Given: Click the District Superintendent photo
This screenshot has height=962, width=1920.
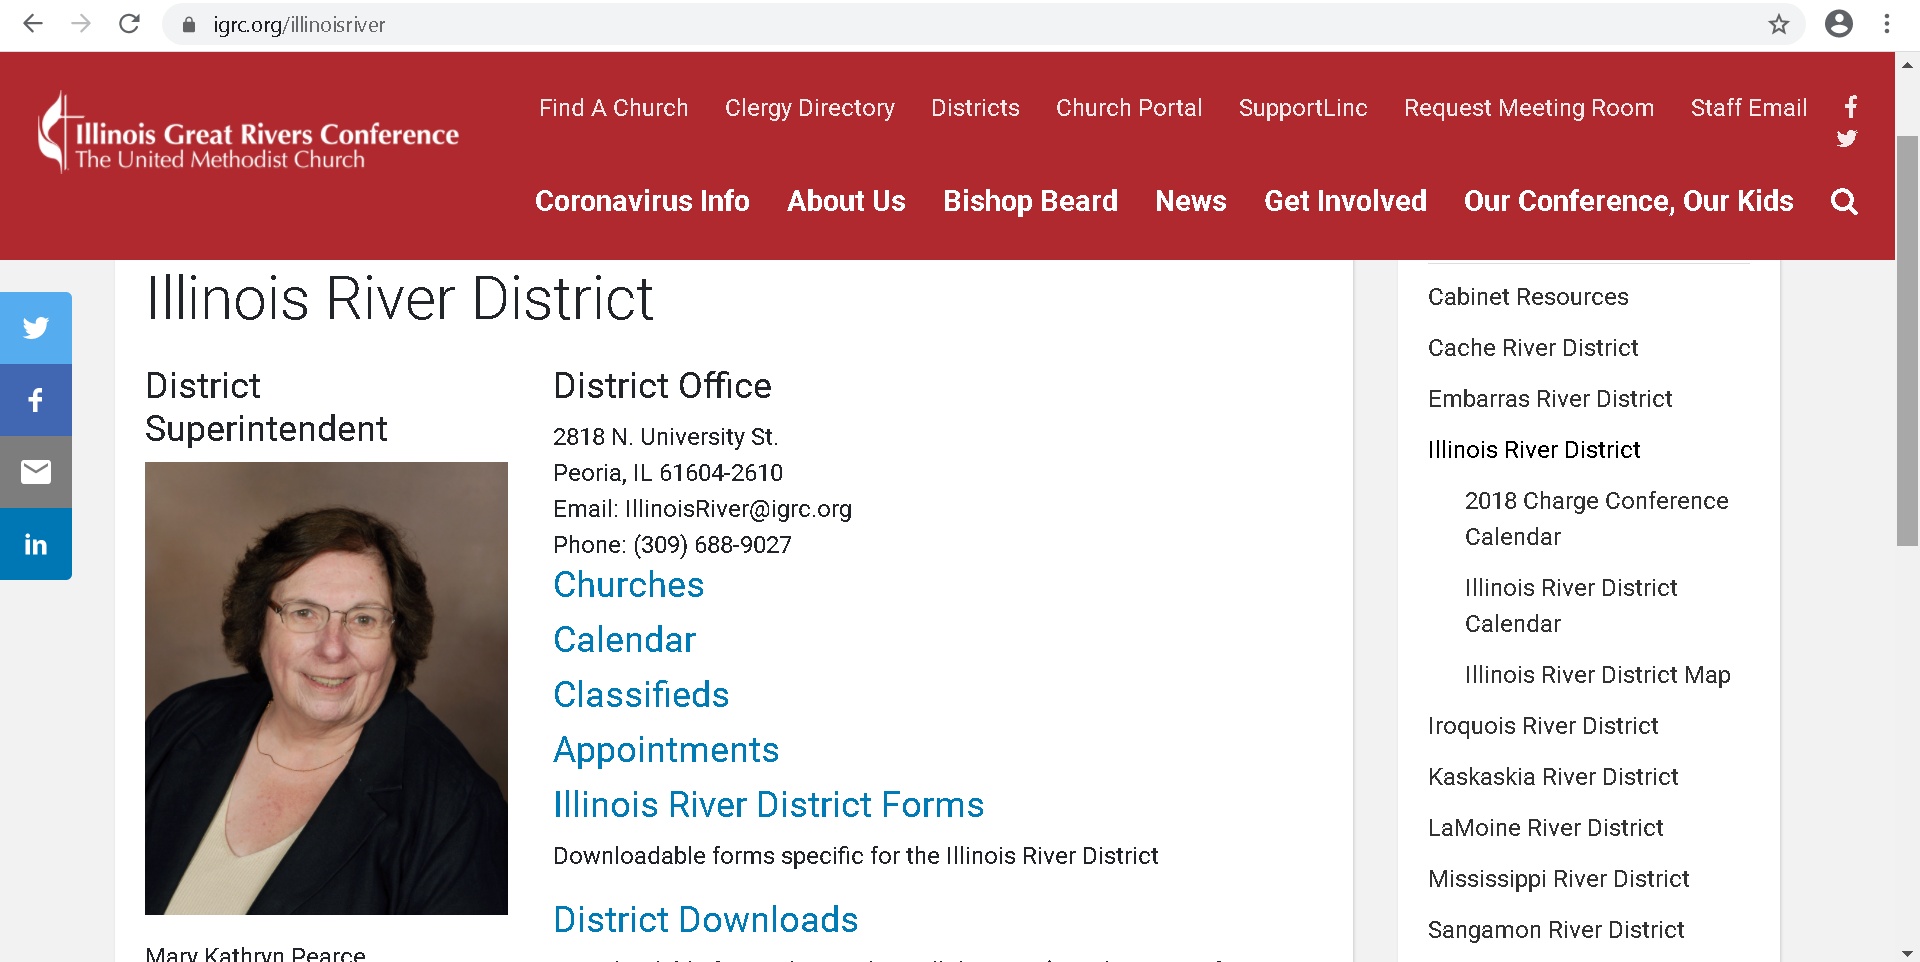Looking at the screenshot, I should pyautogui.click(x=326, y=688).
